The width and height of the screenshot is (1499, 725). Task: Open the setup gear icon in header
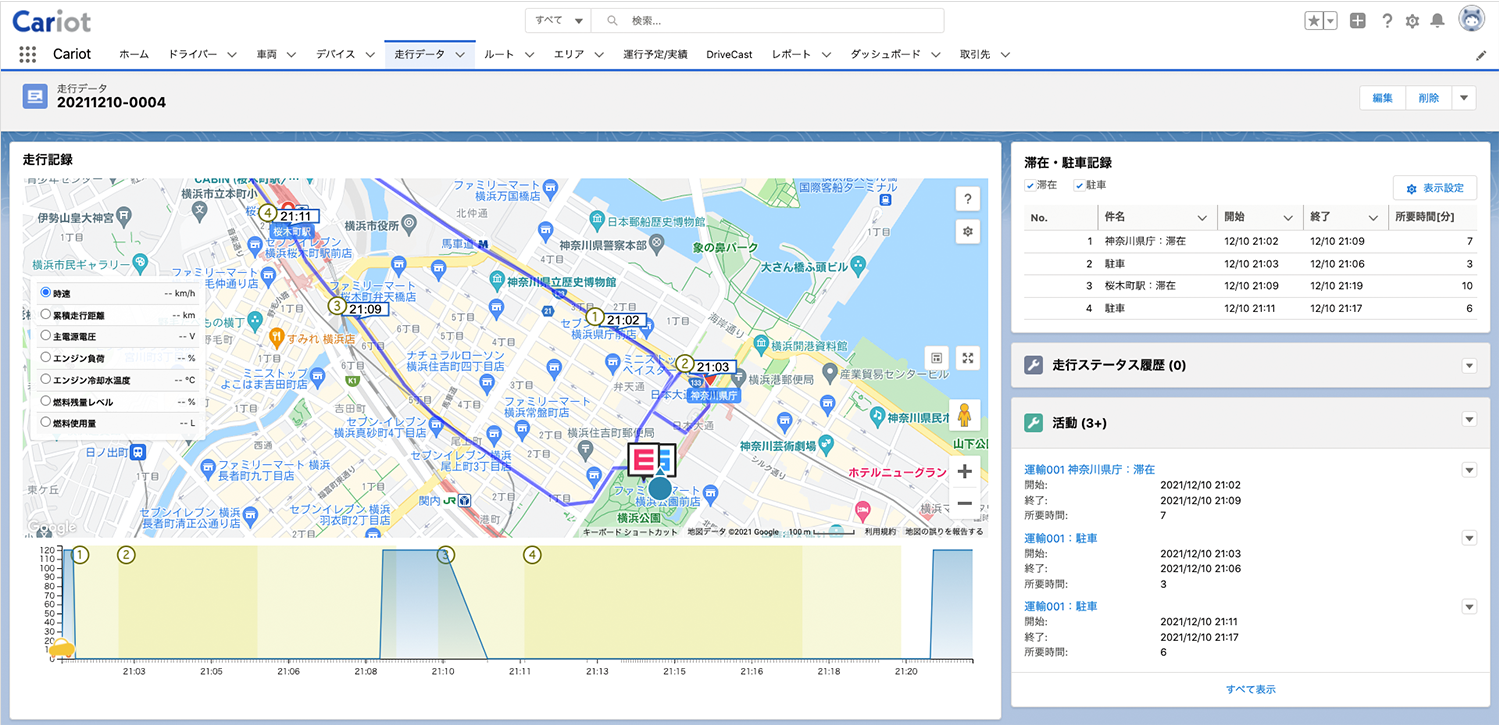[1412, 21]
